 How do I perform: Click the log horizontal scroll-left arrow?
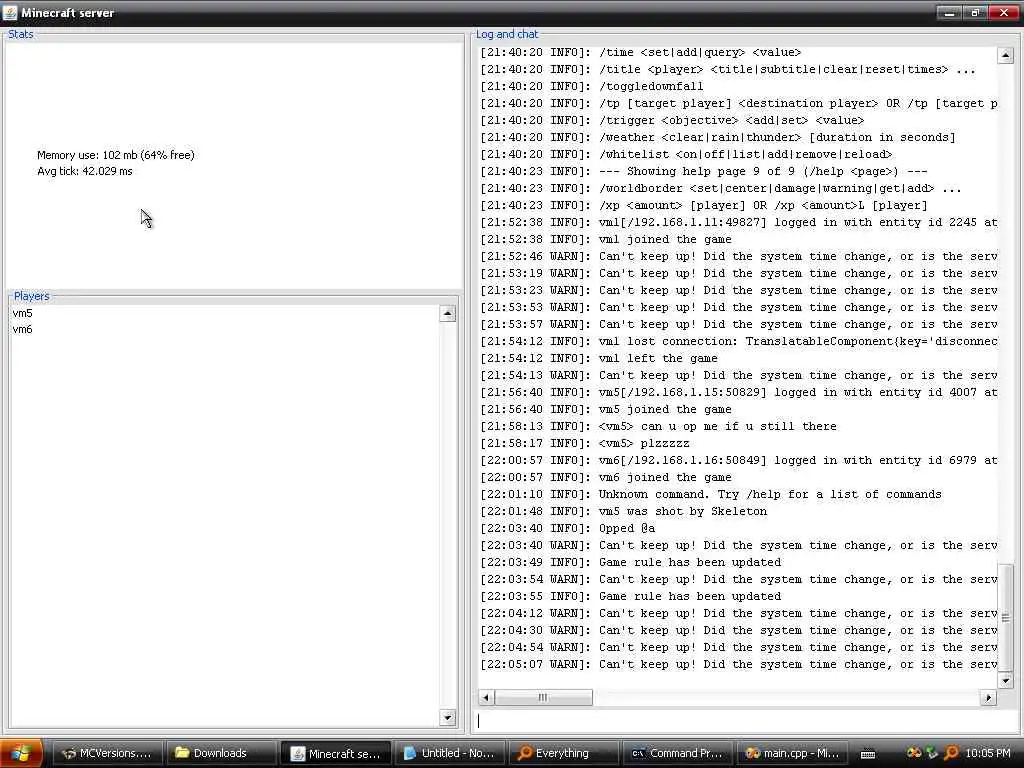click(485, 697)
